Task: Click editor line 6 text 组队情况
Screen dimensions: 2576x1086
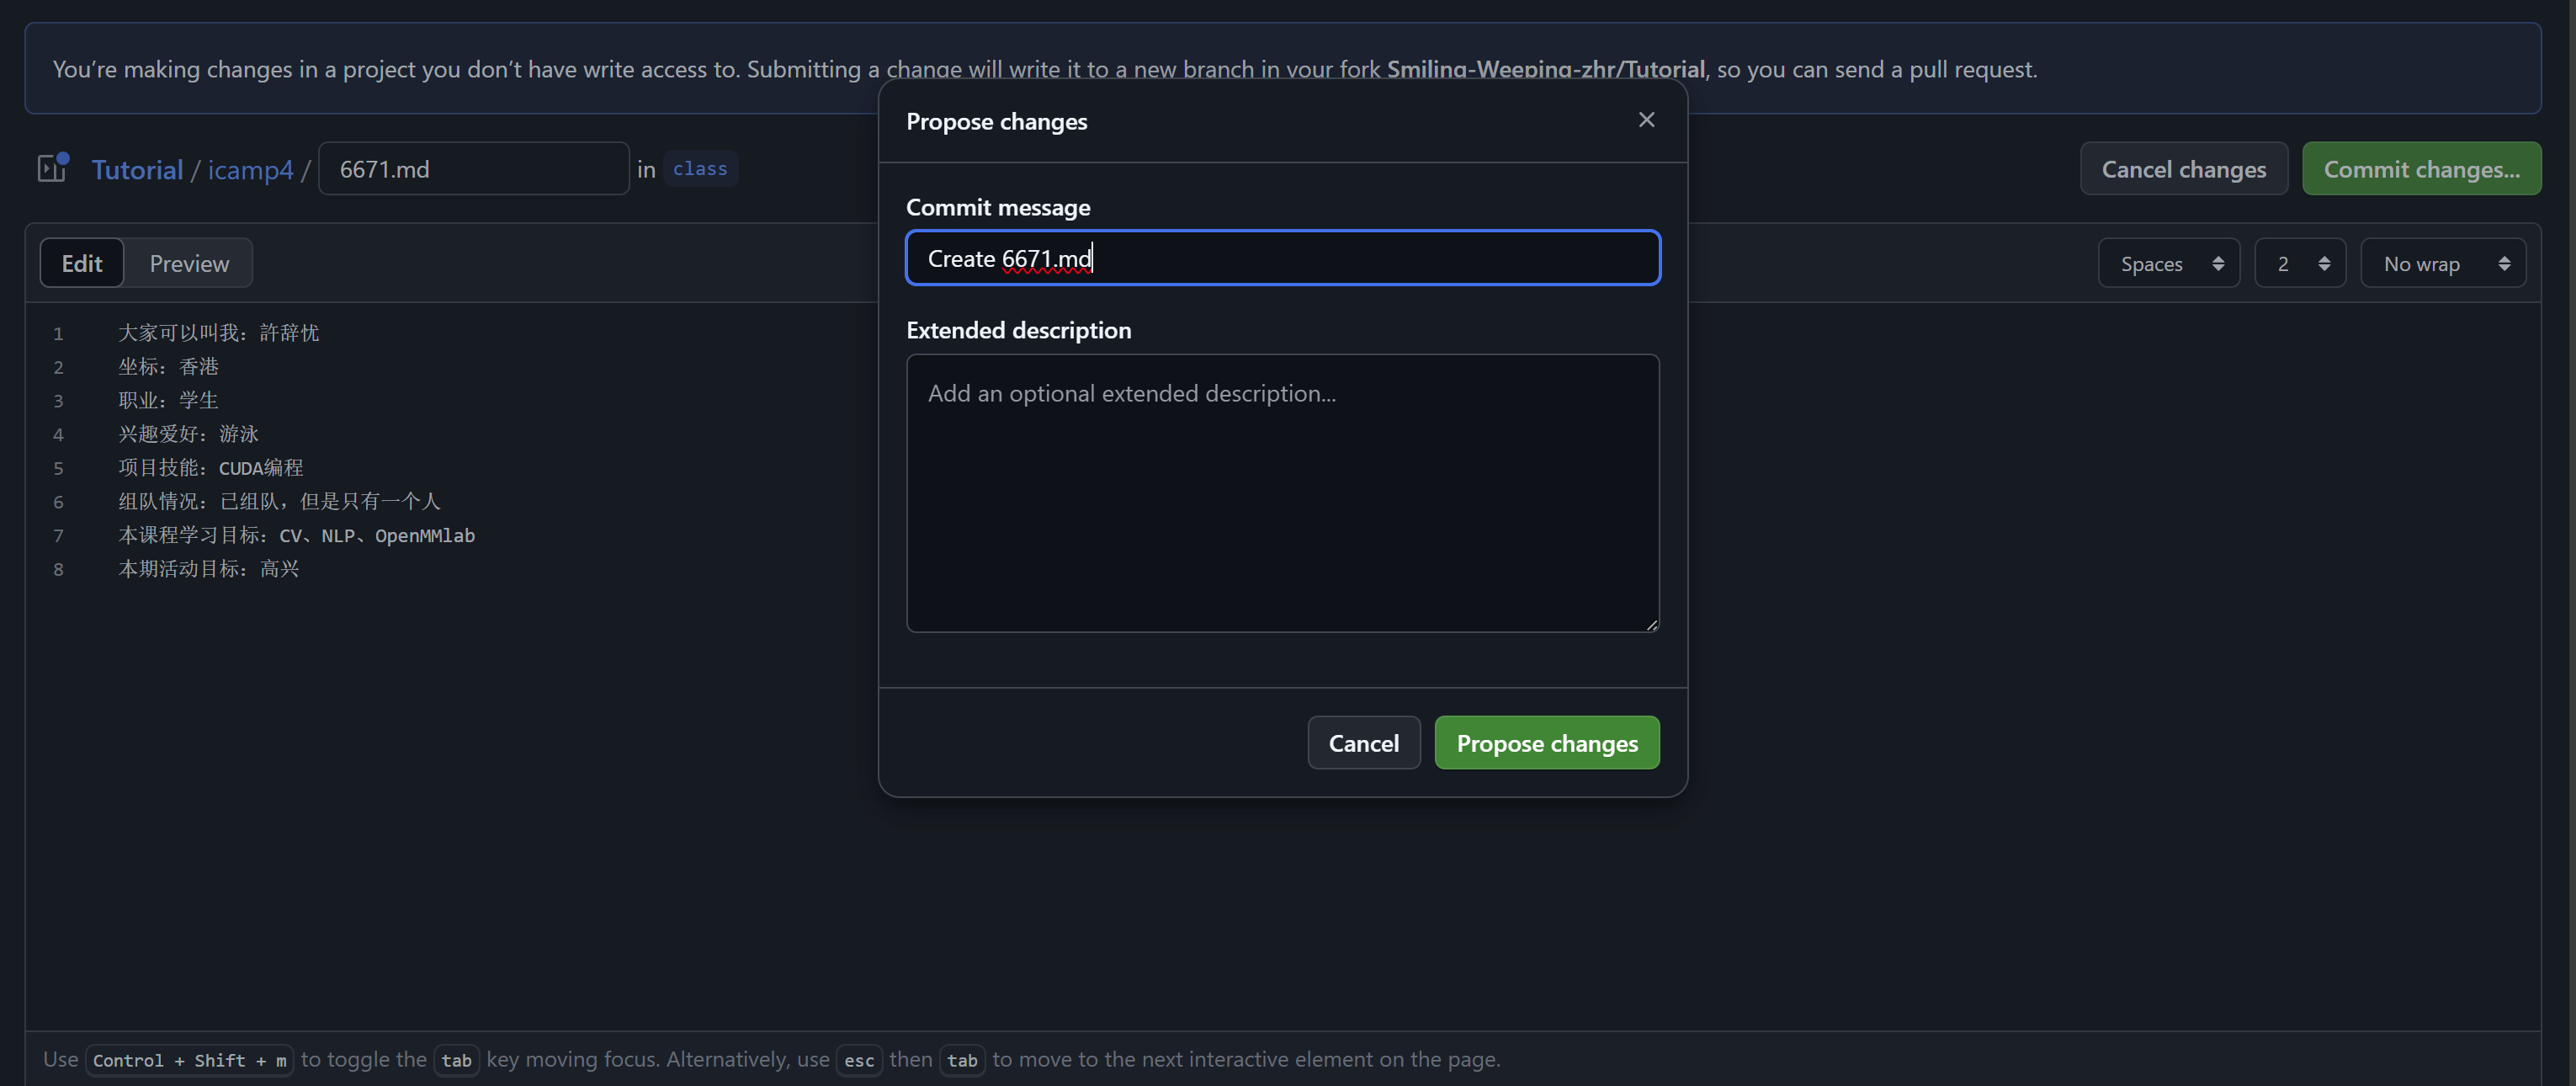Action: [x=158, y=501]
